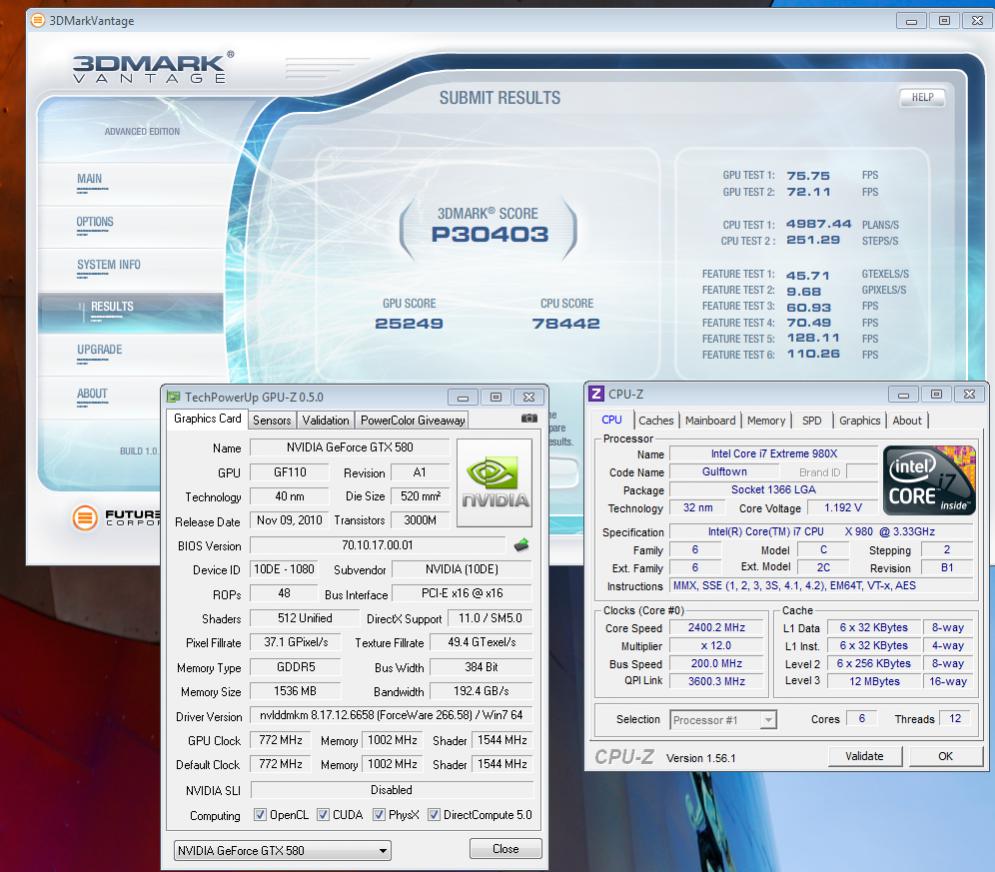Click the Intel Core i7 logo in CPU-Z
This screenshot has width=995, height=872.
929,480
